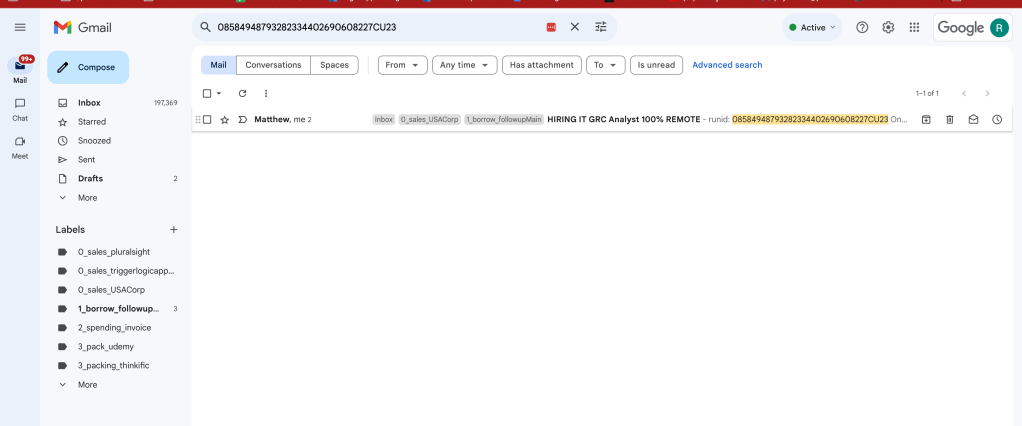This screenshot has height=426, width=1022.
Task: Switch to the Conversations tab
Action: click(273, 65)
